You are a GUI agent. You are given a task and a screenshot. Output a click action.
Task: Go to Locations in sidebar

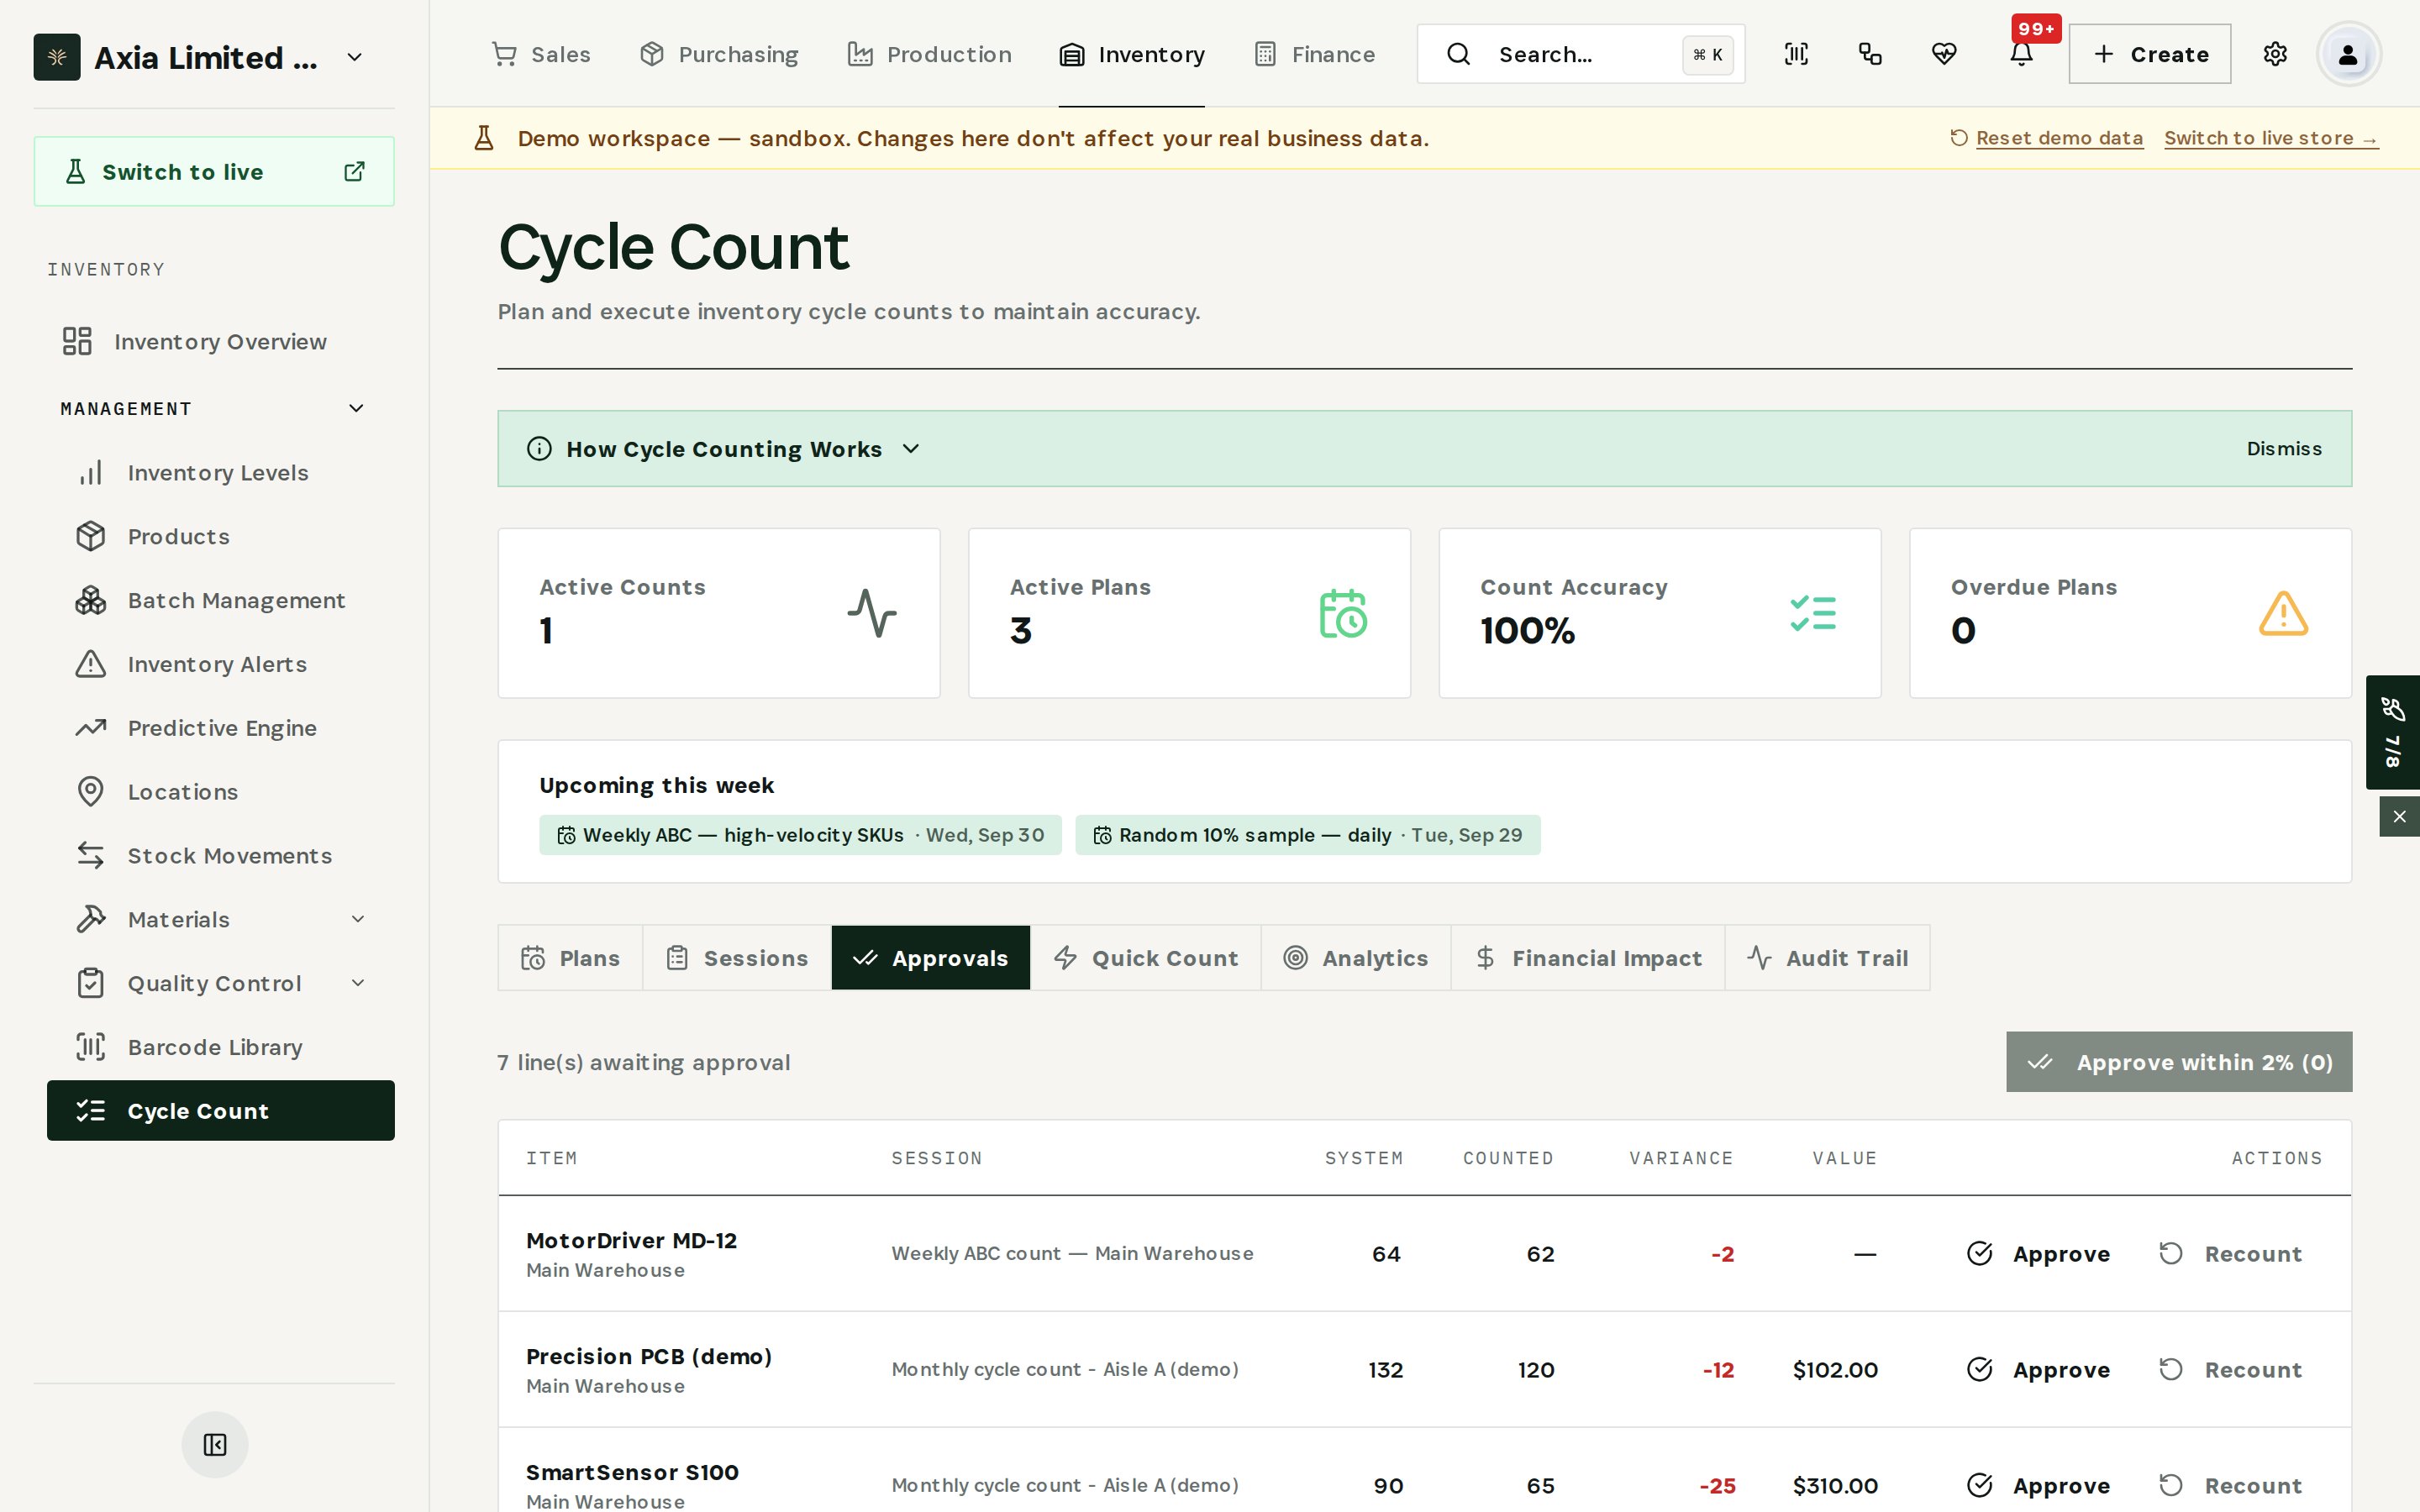[220, 793]
